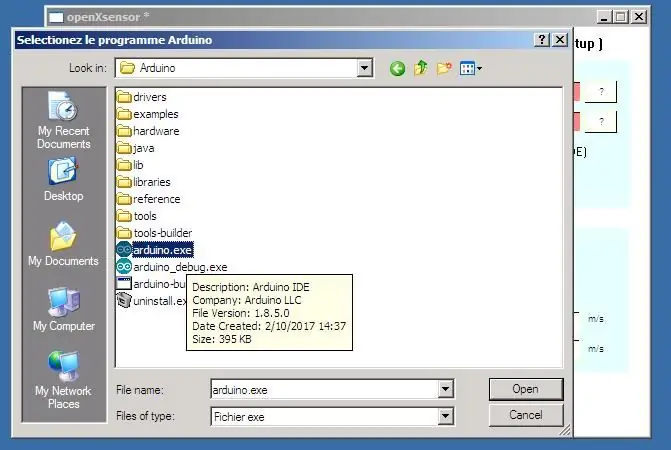Select the arduino.exe file

[x=155, y=250]
